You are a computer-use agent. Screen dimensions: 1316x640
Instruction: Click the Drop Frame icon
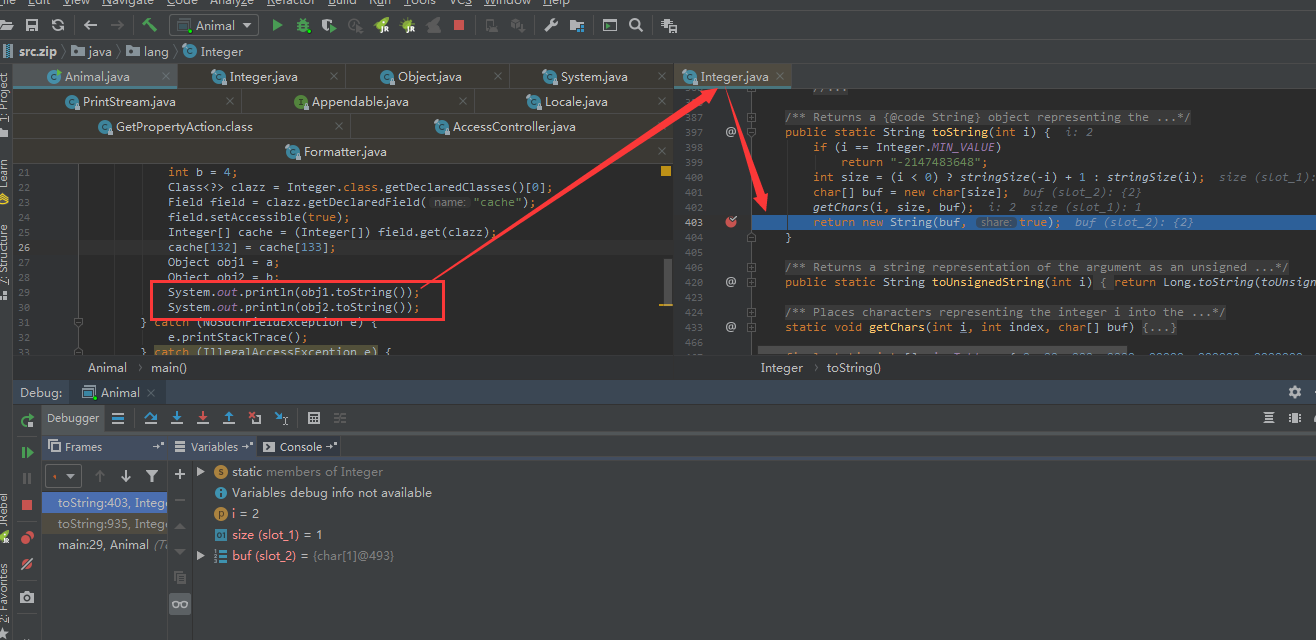coord(255,418)
